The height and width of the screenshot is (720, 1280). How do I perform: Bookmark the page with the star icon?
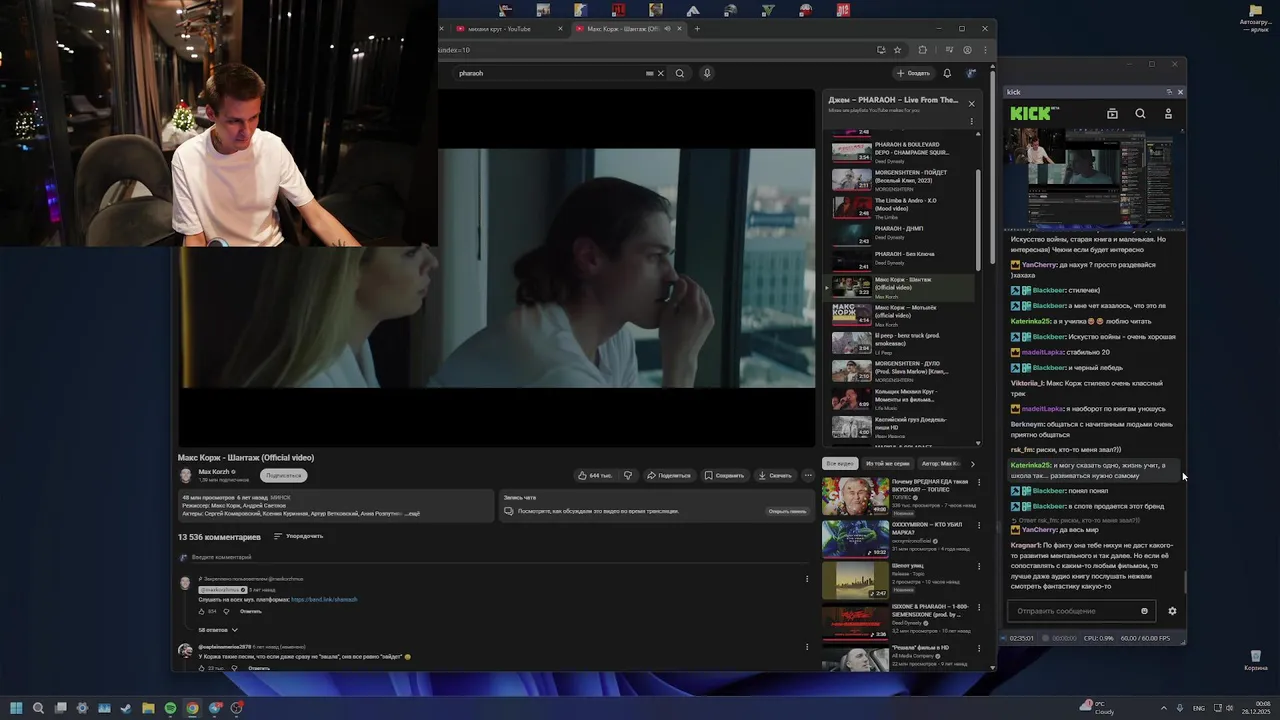coord(897,50)
